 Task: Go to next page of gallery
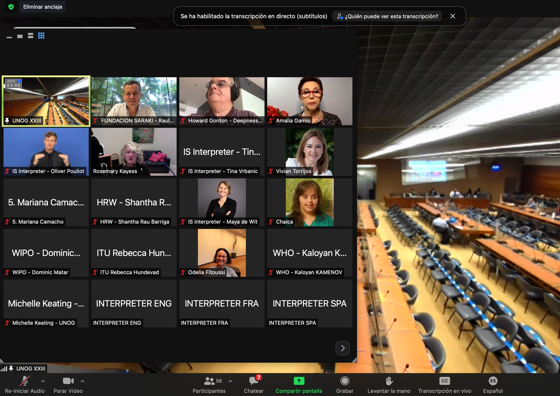coord(342,348)
